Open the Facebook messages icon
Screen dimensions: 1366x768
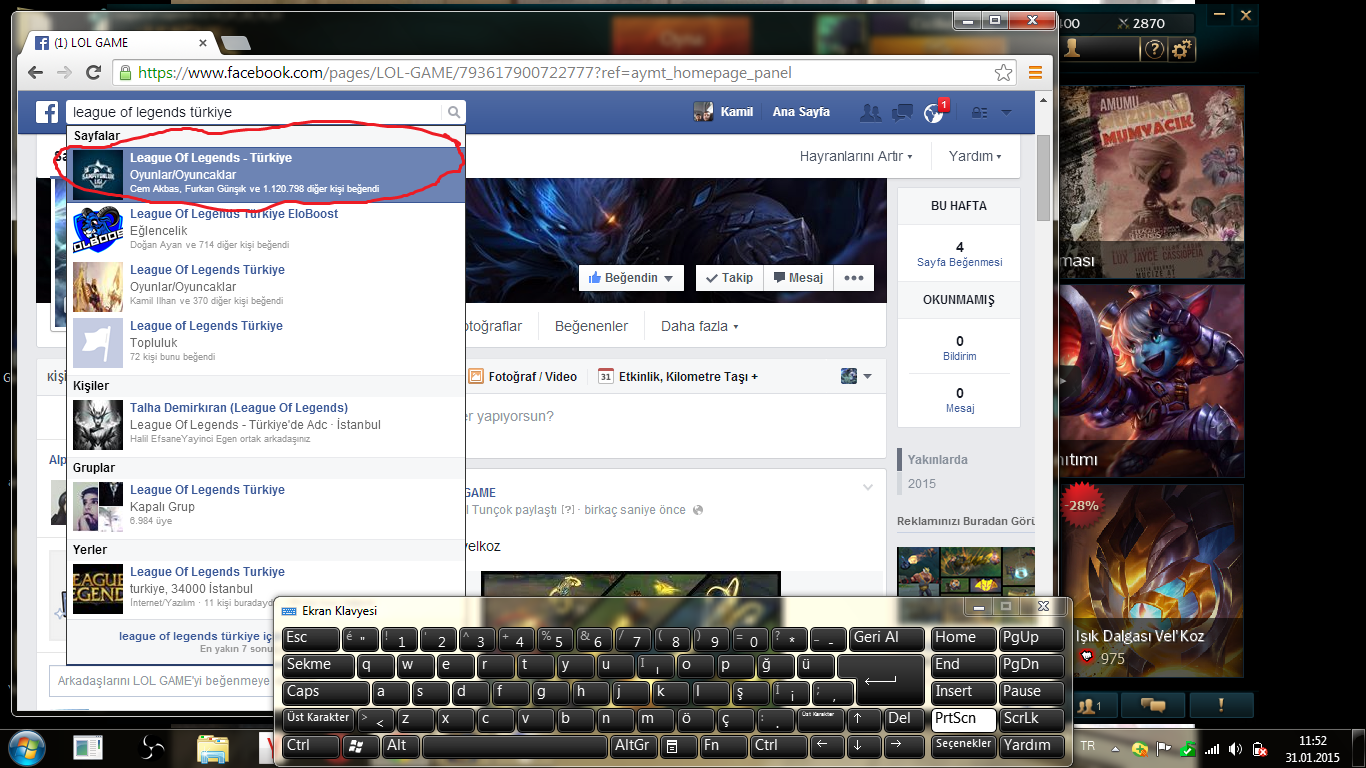[902, 112]
